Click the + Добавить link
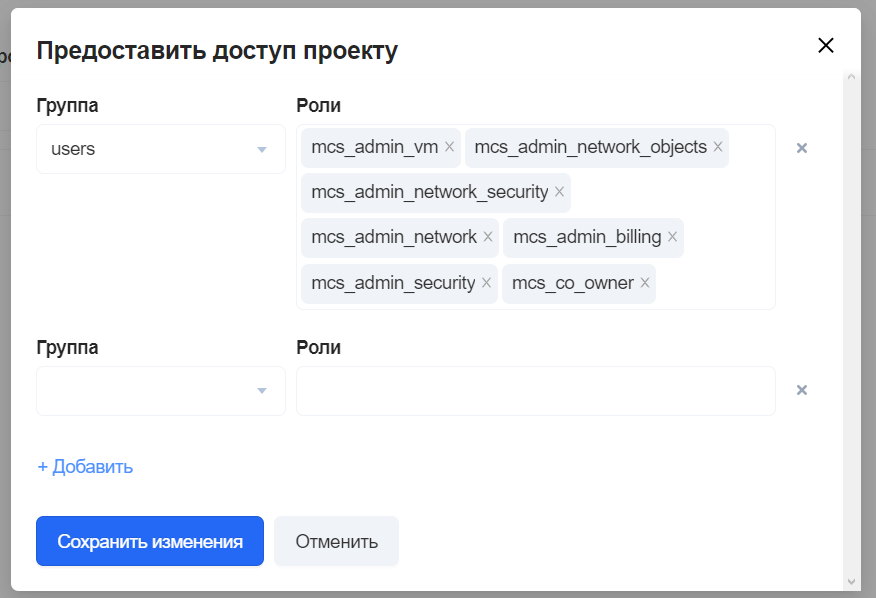876x598 pixels. (x=85, y=467)
